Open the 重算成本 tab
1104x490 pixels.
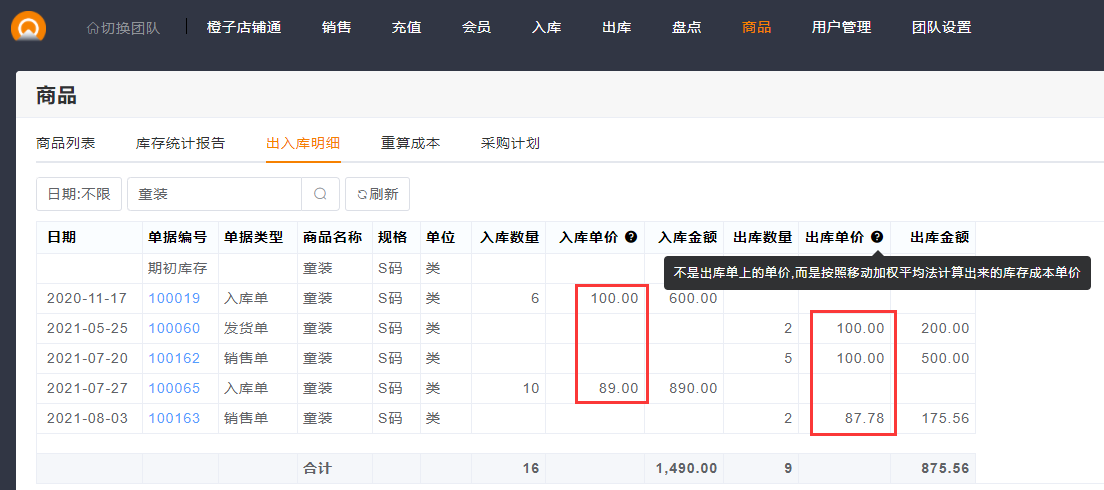click(411, 143)
